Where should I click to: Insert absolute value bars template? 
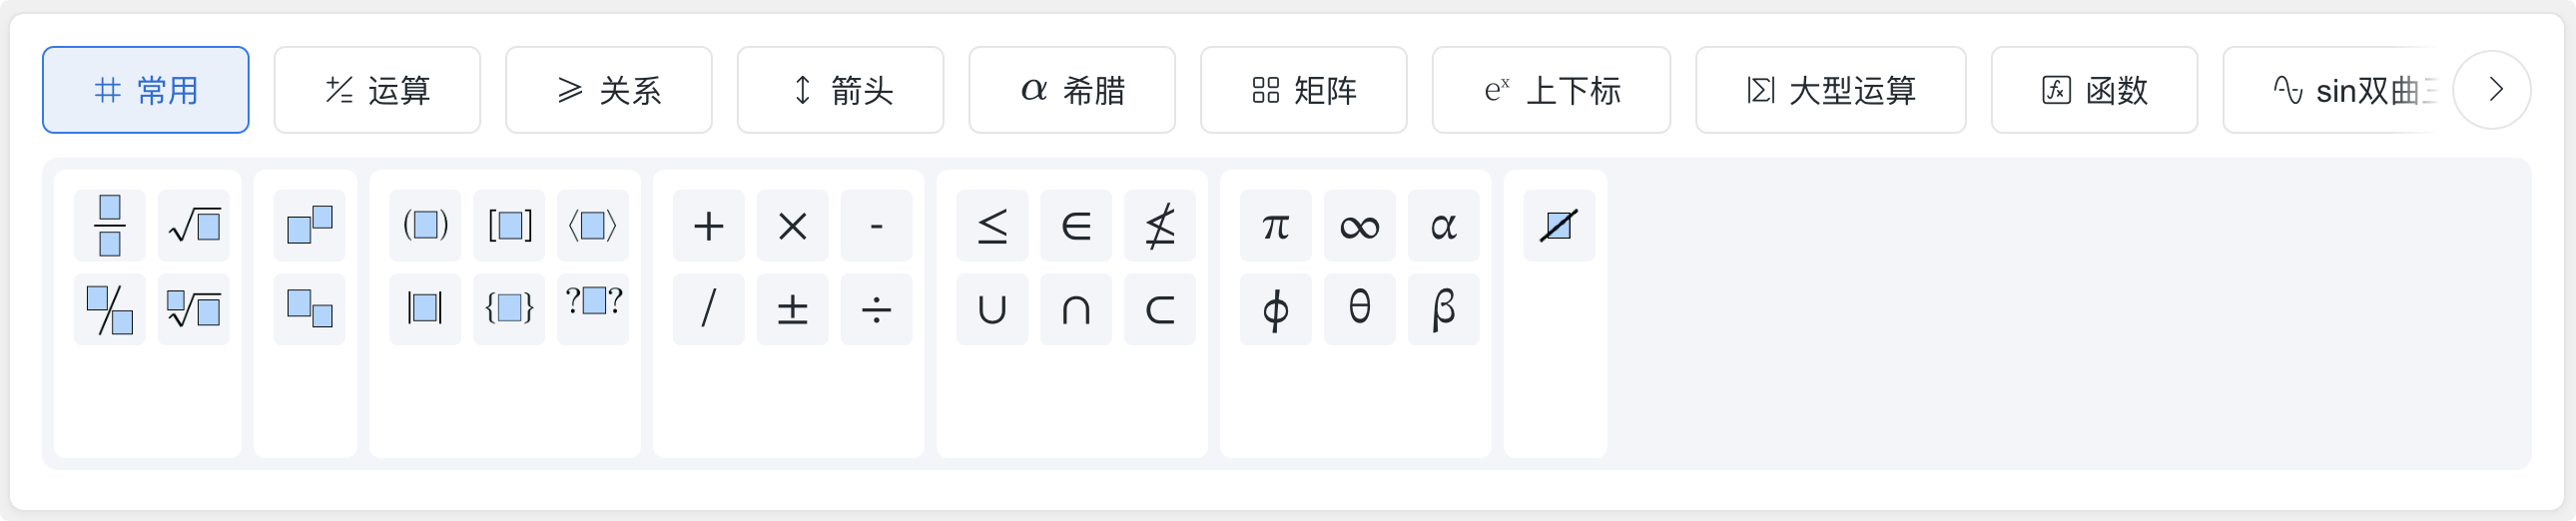[x=425, y=310]
